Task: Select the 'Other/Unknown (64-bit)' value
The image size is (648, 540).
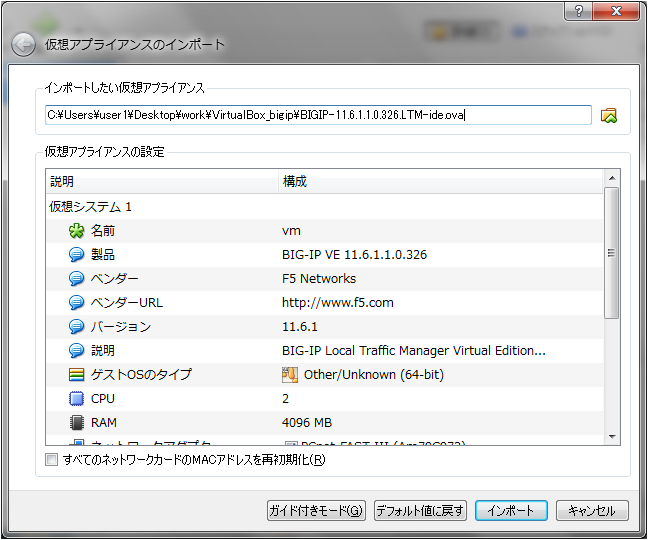Action: (x=374, y=375)
